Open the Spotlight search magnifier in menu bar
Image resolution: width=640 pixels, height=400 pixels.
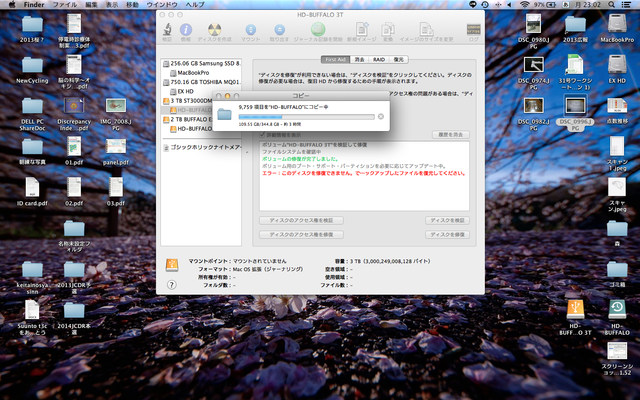611,4
